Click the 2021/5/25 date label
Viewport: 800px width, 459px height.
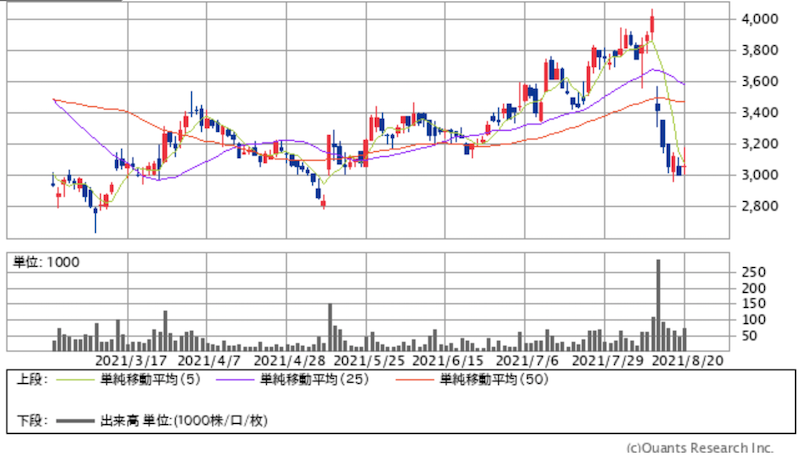(x=369, y=361)
